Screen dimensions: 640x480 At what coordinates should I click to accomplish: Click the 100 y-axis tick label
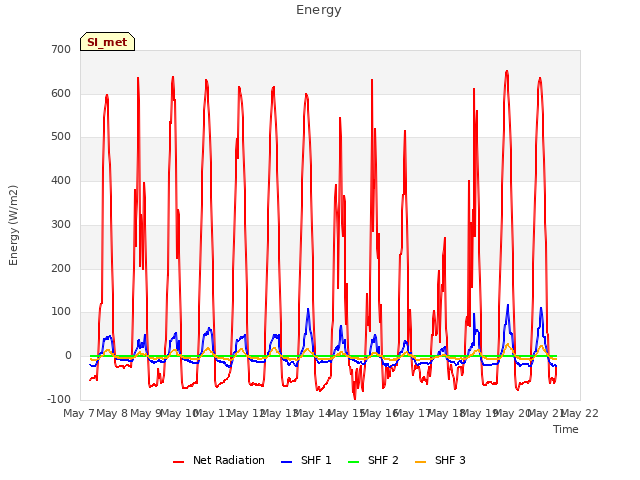(x=61, y=312)
